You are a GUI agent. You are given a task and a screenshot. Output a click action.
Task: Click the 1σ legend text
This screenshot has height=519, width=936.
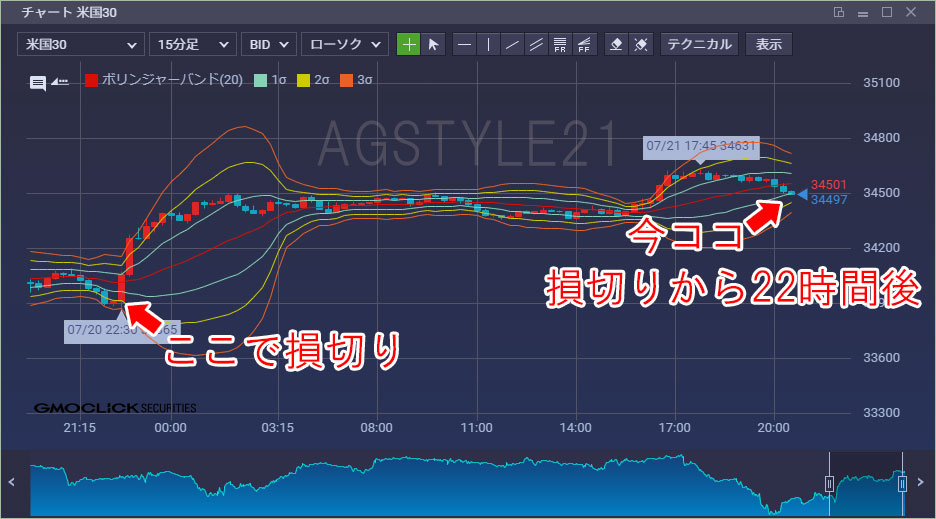coord(279,80)
